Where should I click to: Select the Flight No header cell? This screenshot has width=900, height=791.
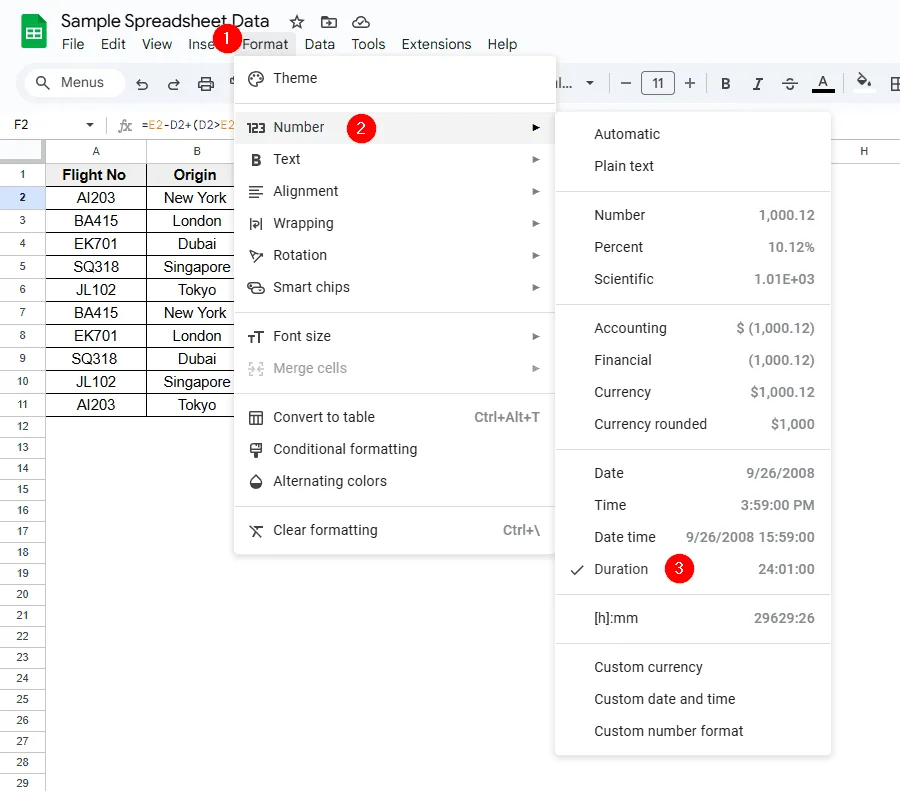(96, 175)
